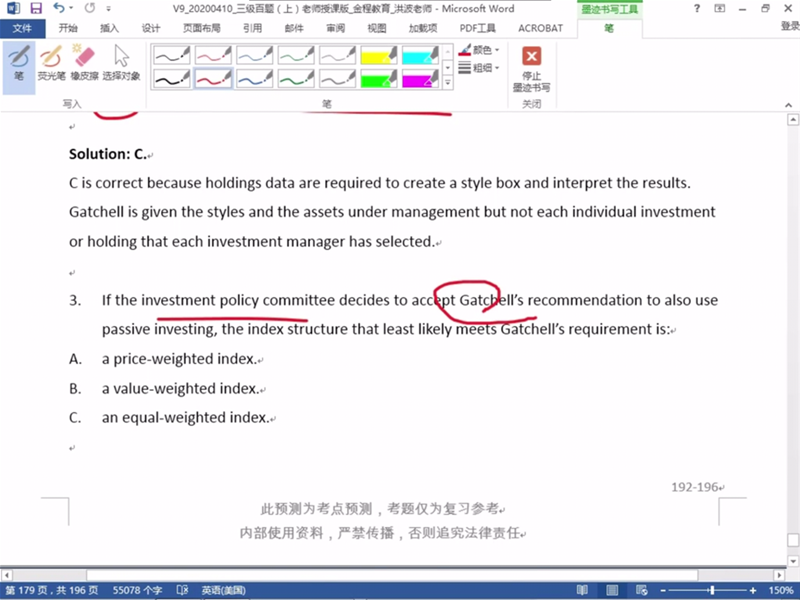Open the proofing check icon in status bar
Viewport: 800px width, 600px height.
click(x=182, y=590)
